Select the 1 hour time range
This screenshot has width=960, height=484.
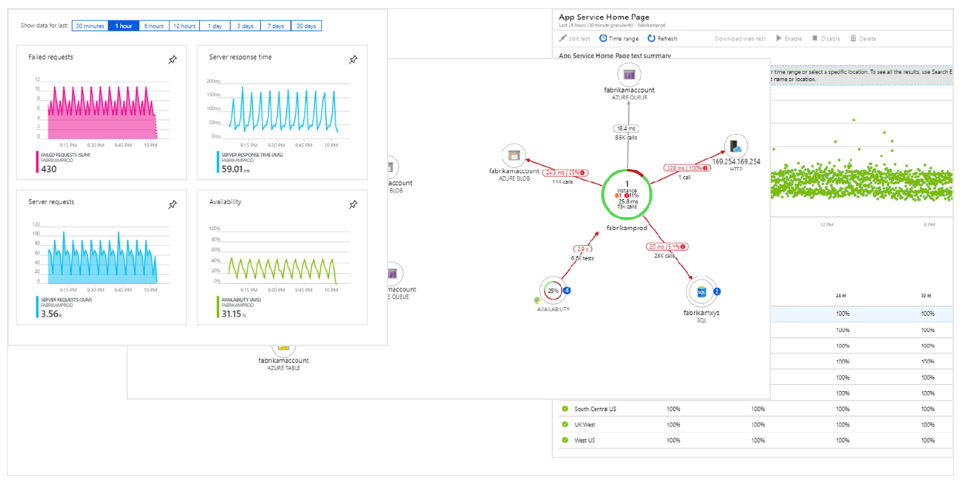(x=123, y=26)
